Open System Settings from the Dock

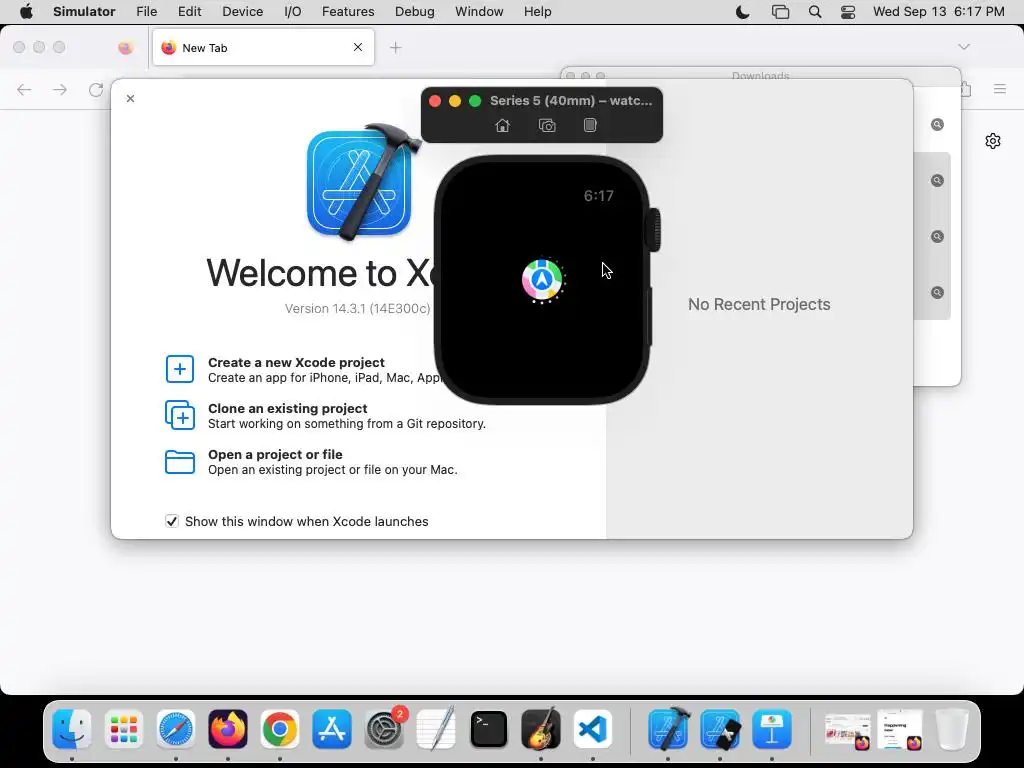[384, 729]
